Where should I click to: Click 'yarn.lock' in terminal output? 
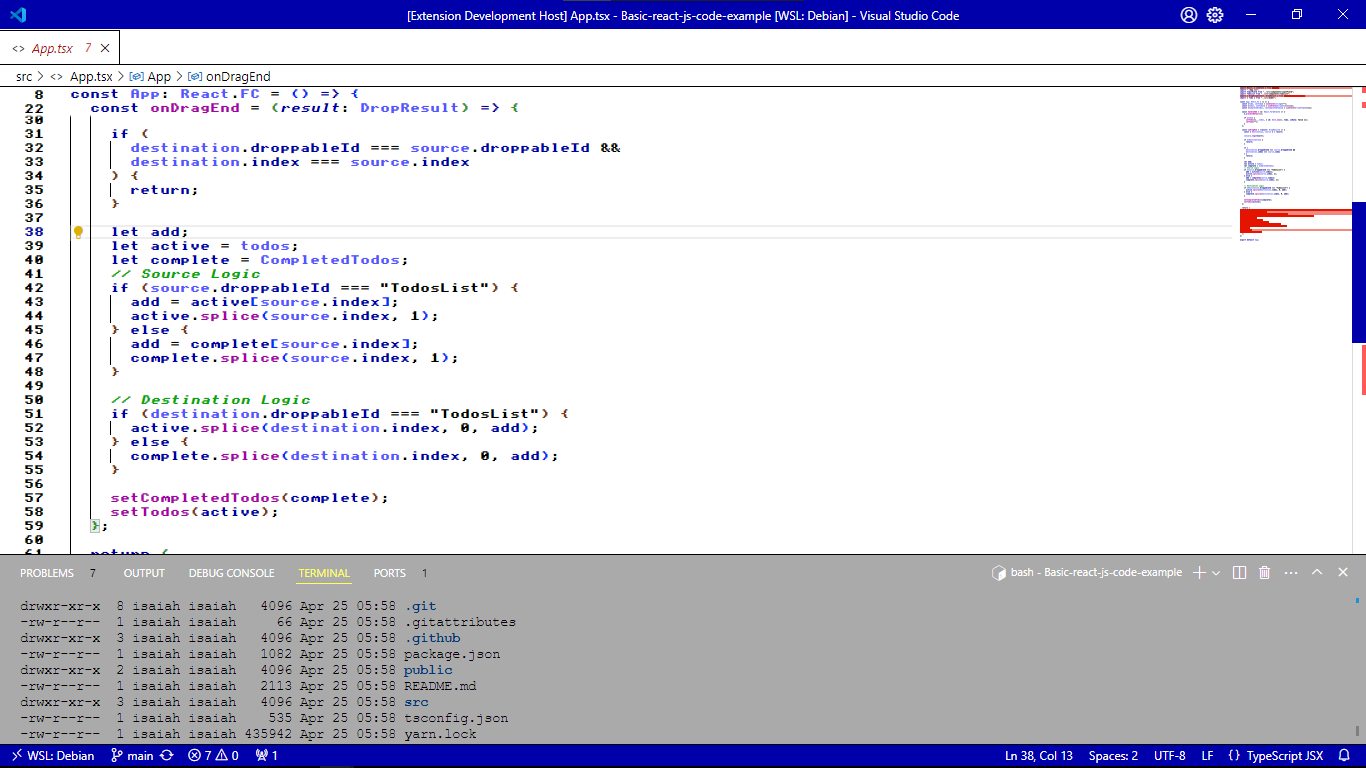(440, 734)
